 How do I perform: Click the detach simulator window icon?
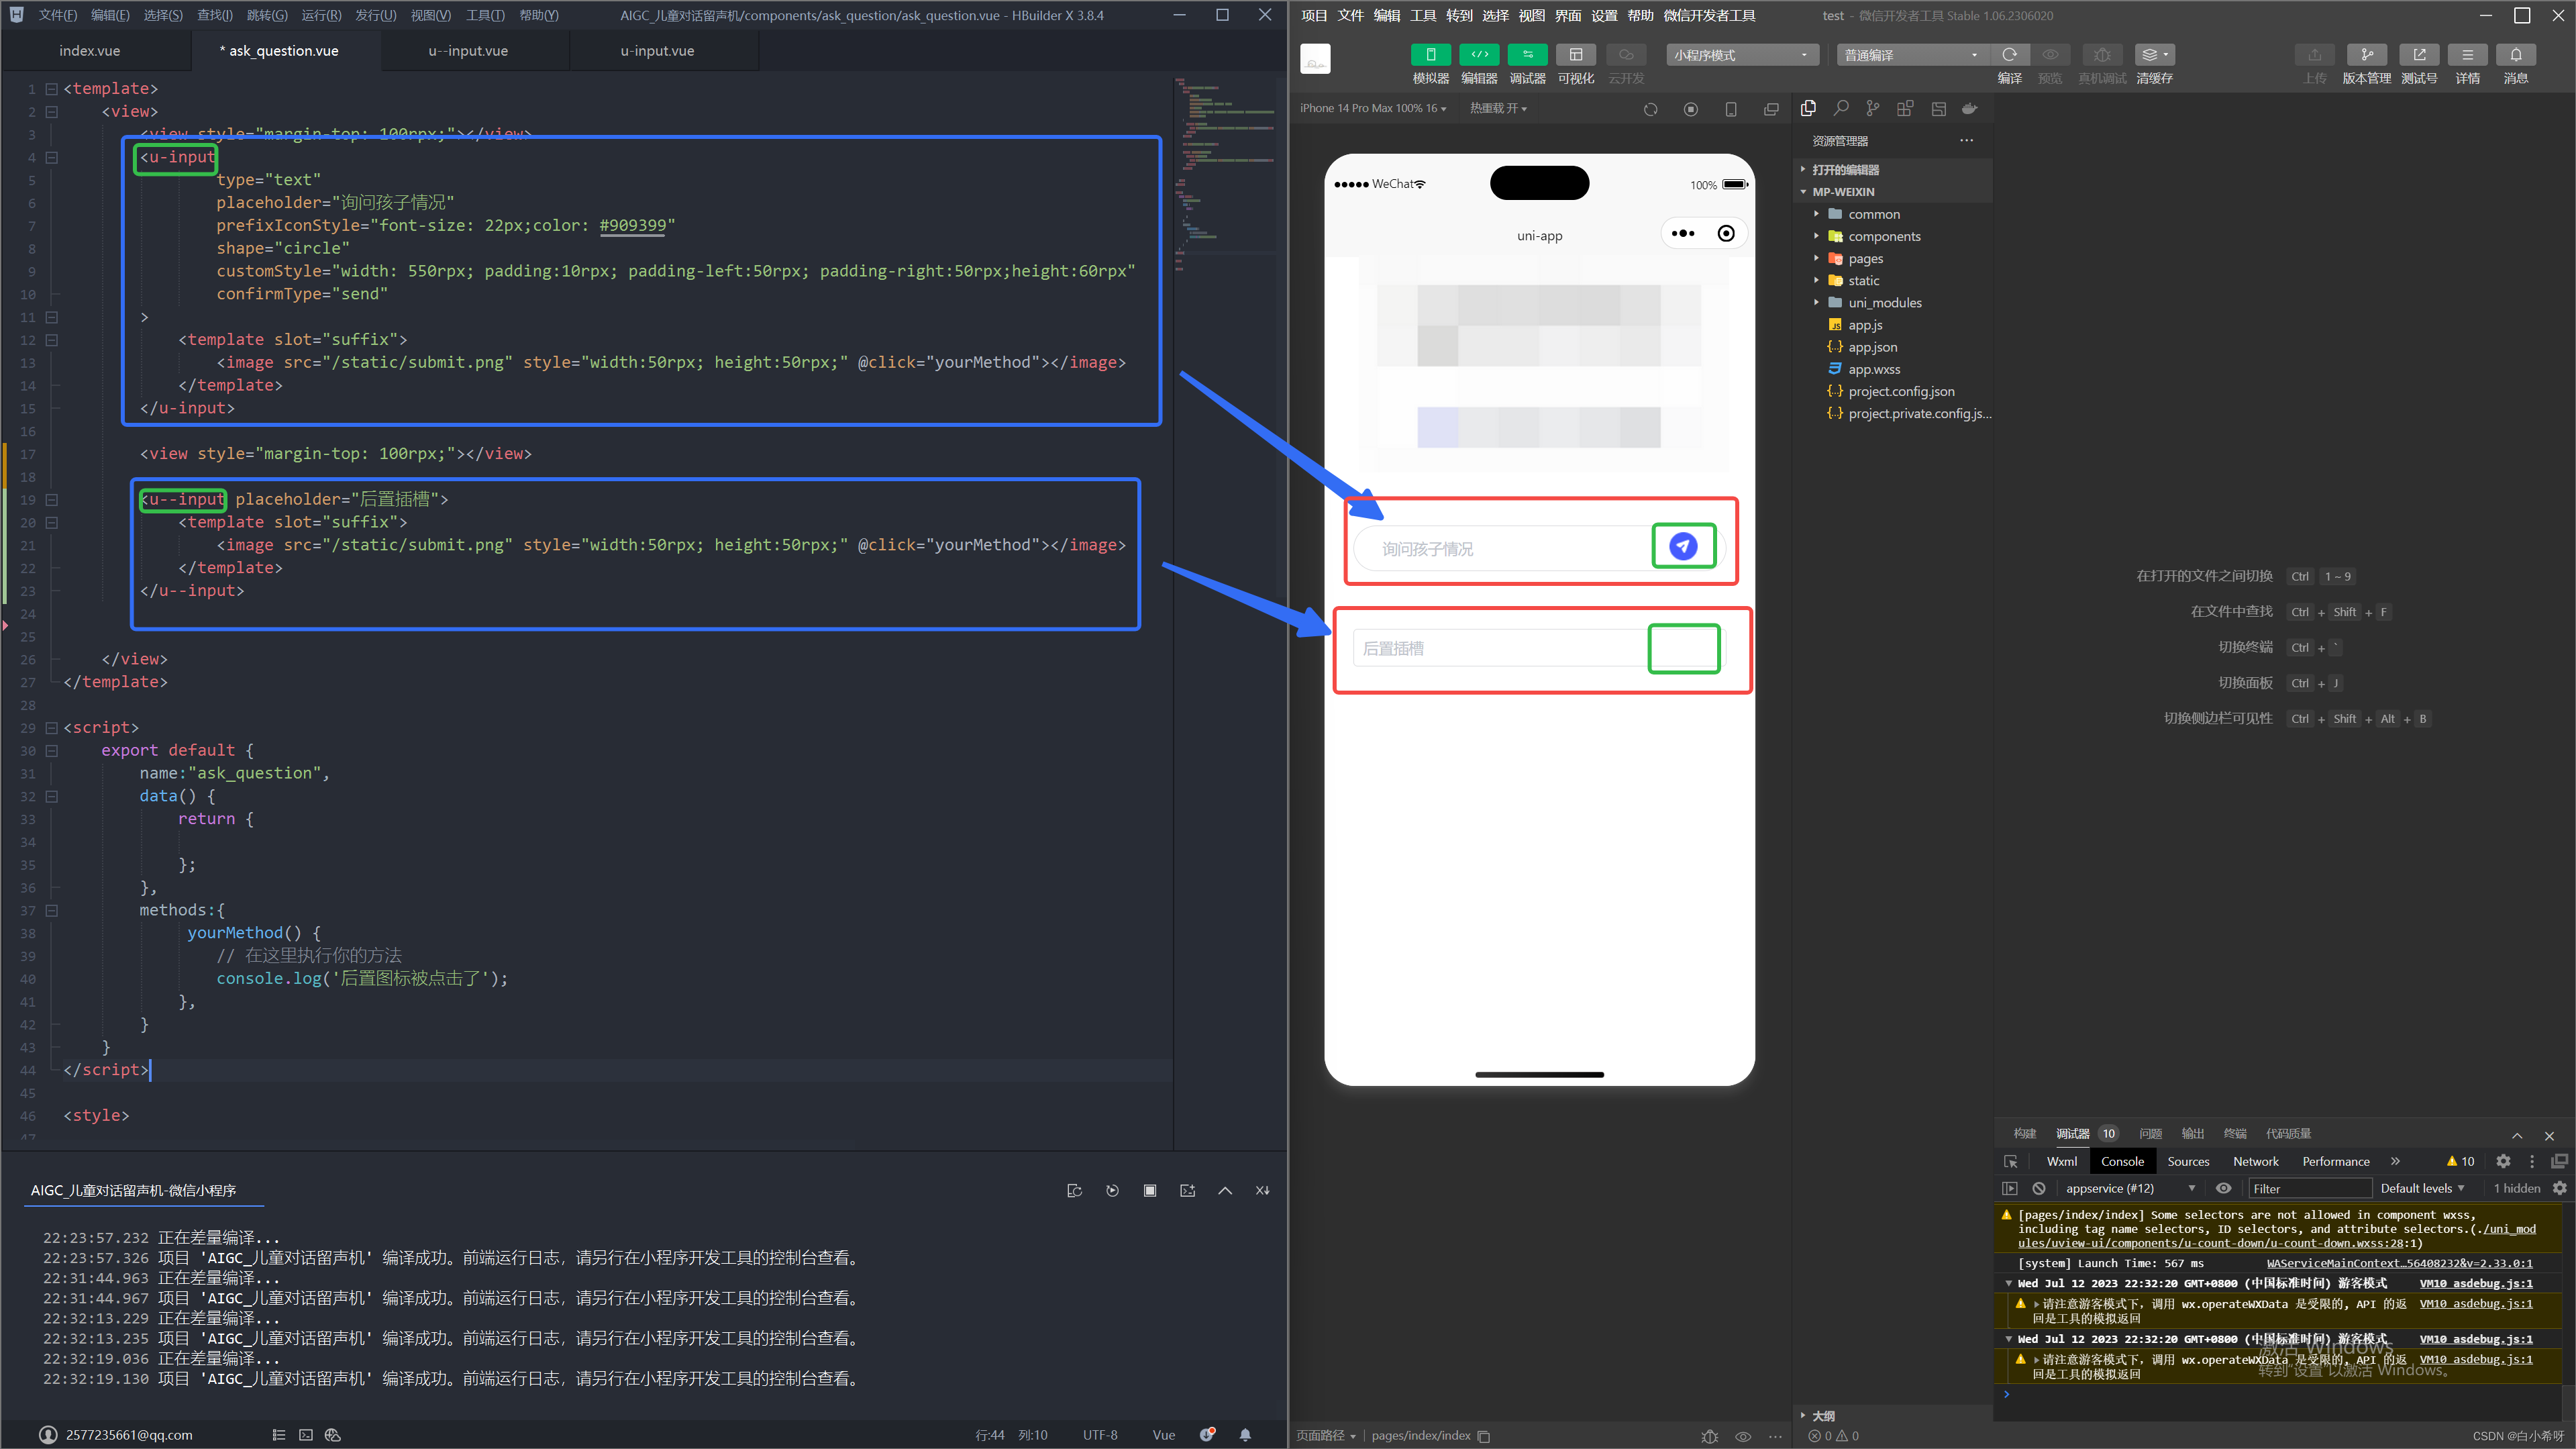click(x=1771, y=109)
